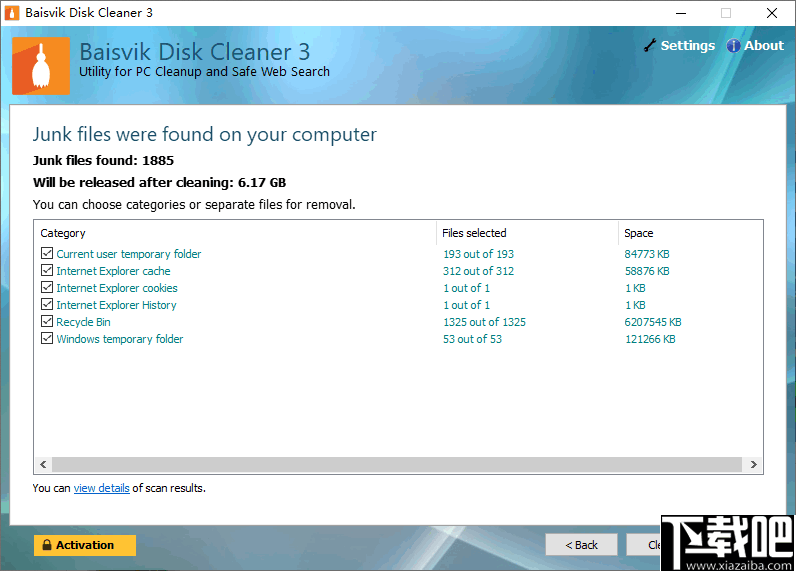Toggle Internet Explorer cookies checkbox
Screen dimensions: 796x571
pyautogui.click(x=47, y=287)
